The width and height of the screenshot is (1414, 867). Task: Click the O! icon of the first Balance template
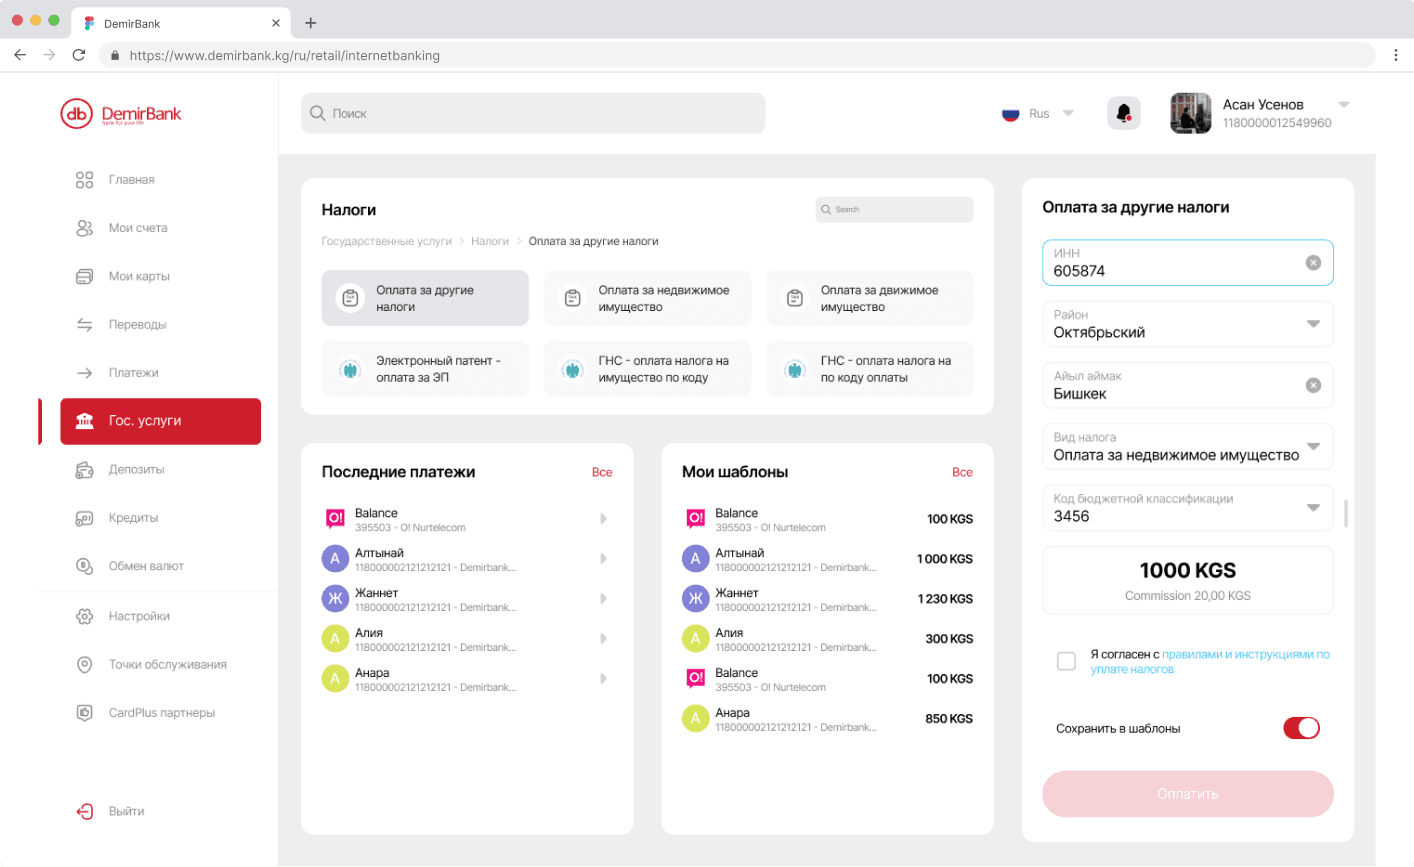[695, 518]
